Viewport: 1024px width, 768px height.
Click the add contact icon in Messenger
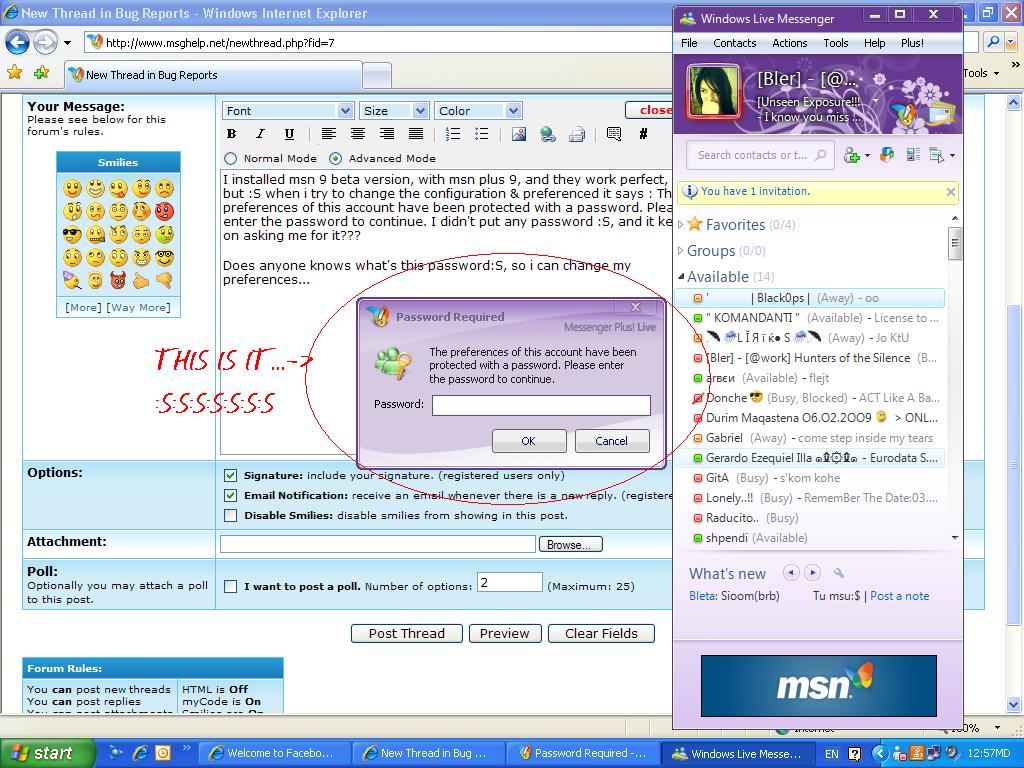pyautogui.click(x=853, y=155)
